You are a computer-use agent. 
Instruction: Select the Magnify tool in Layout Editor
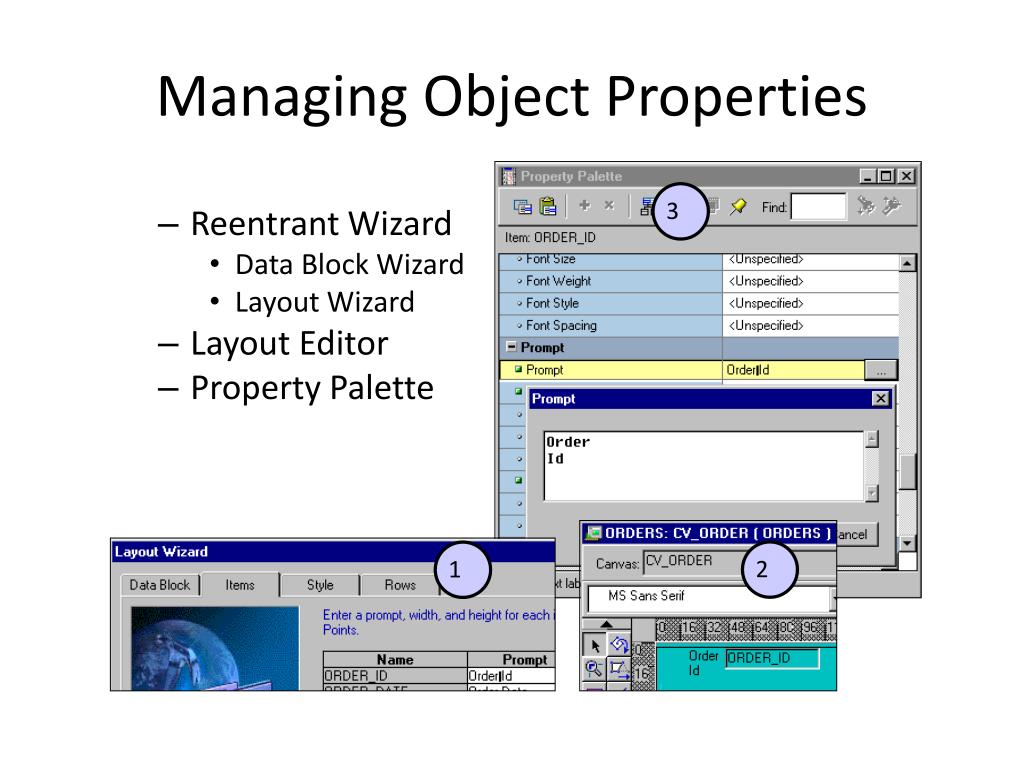click(x=594, y=669)
